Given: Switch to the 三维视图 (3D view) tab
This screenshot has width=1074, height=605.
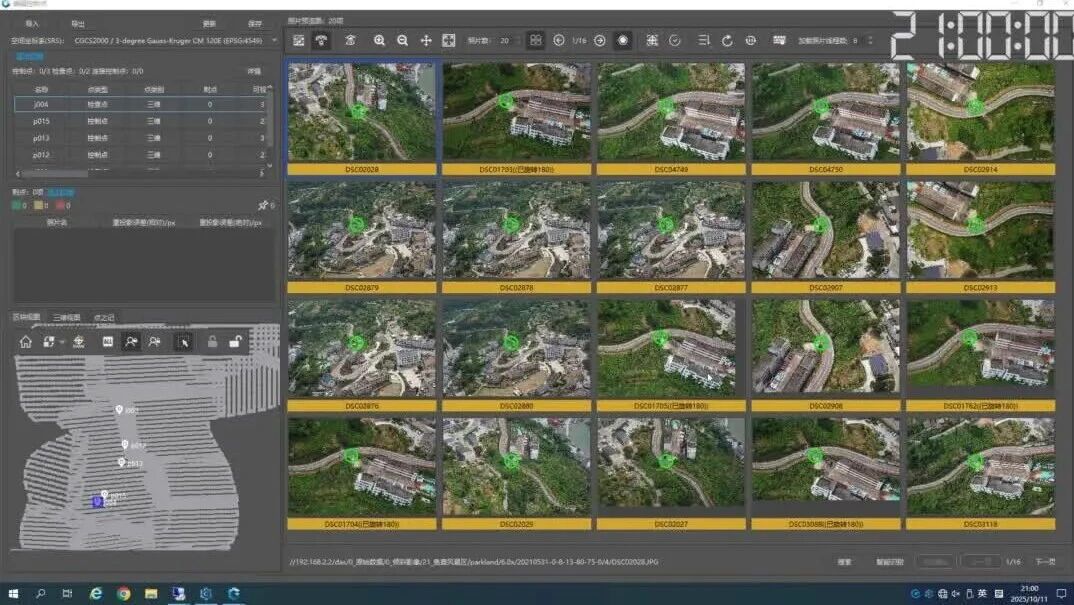Looking at the screenshot, I should [66, 317].
